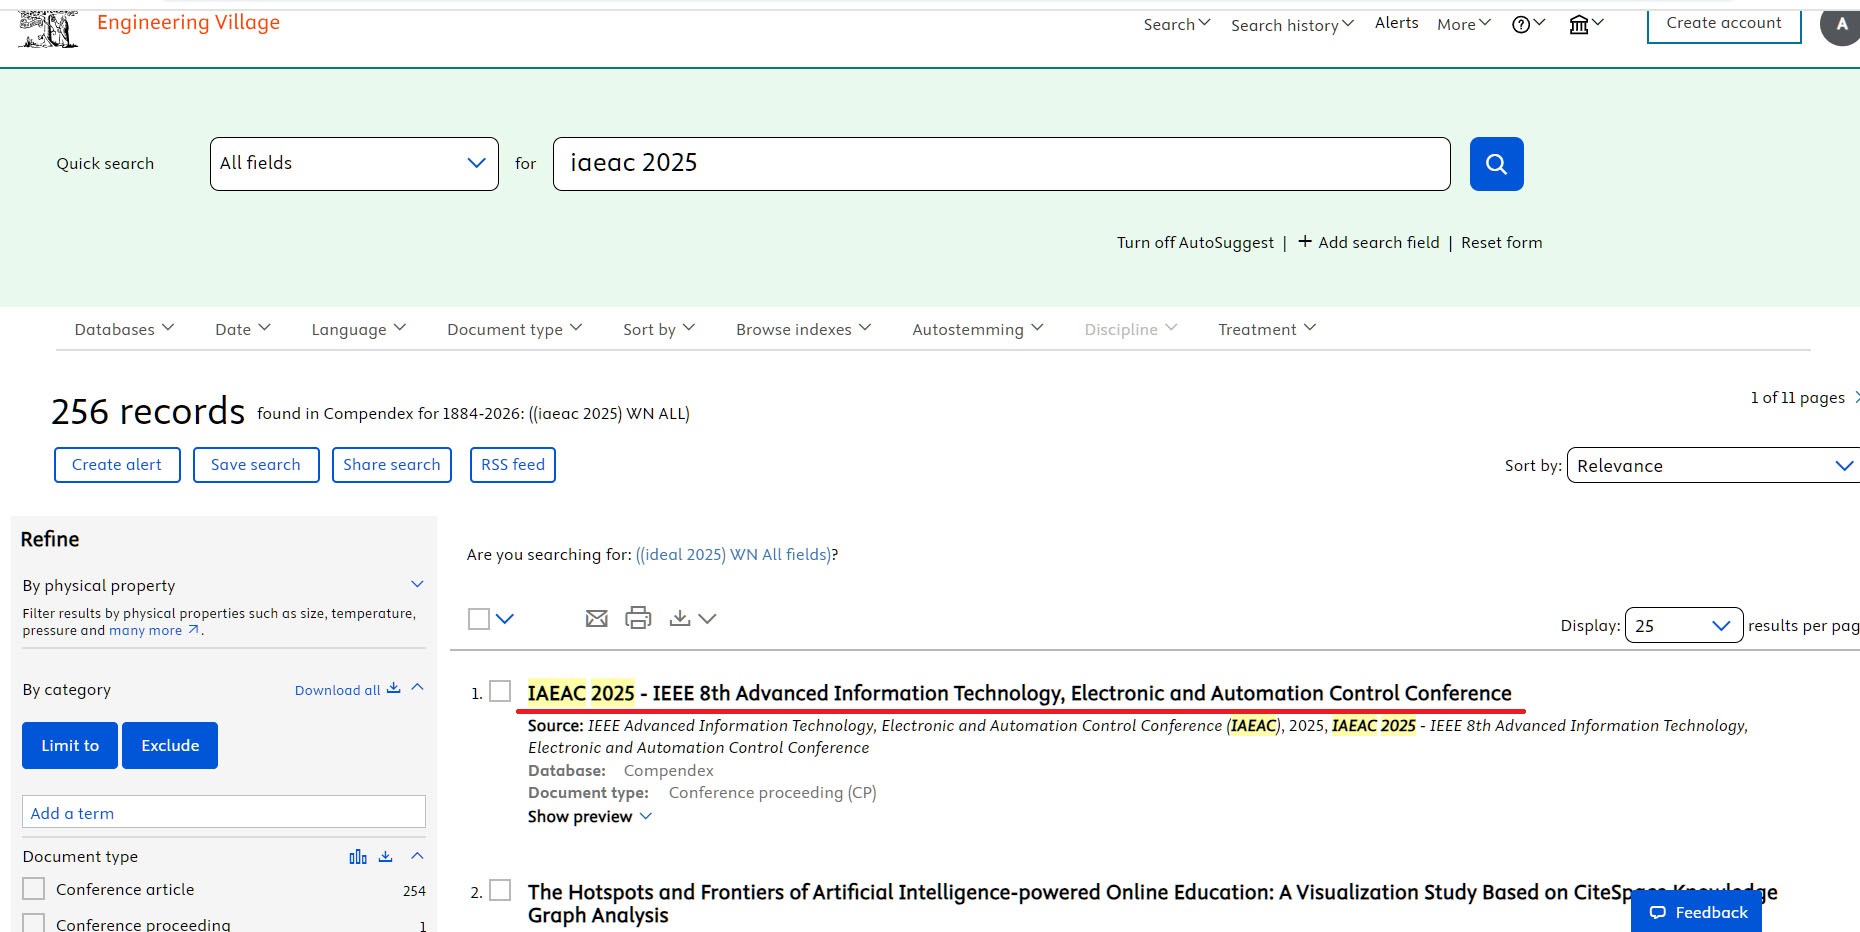The image size is (1860, 932).
Task: Download Document type facet data icon
Action: pos(386,857)
